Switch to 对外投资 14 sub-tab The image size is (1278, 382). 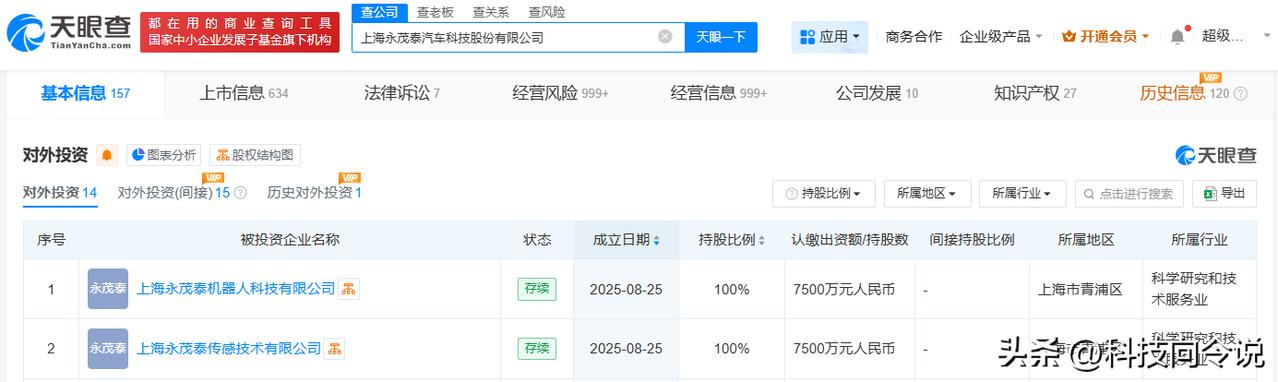click(60, 193)
